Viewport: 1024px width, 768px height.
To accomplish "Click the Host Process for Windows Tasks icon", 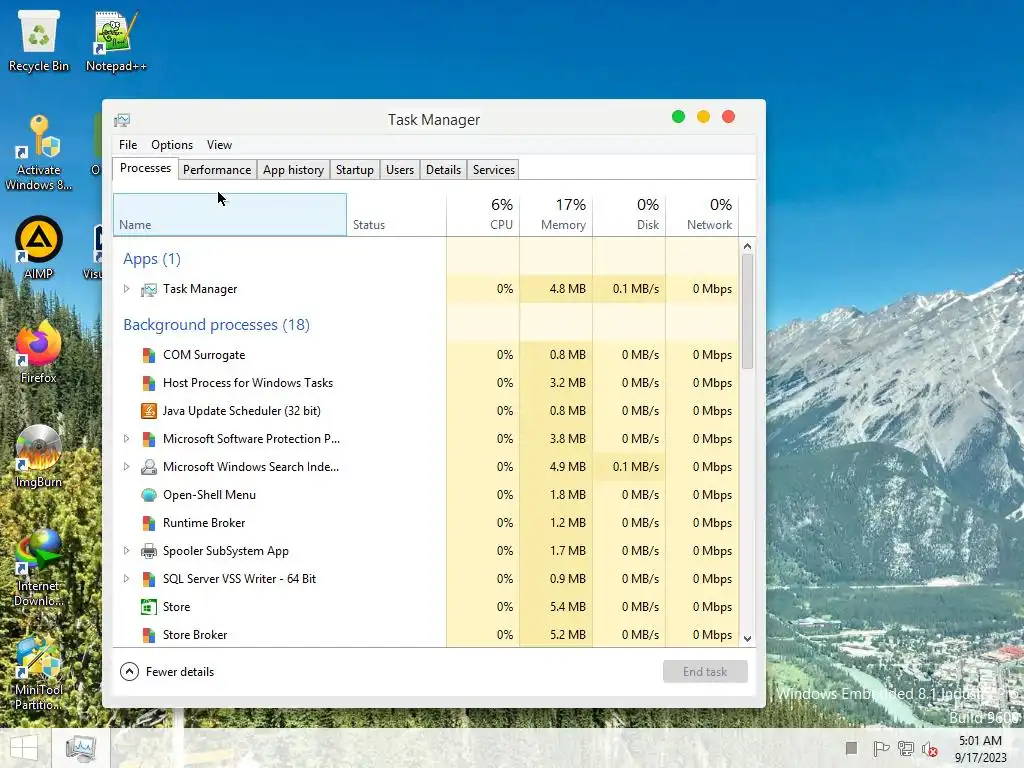I will pos(149,383).
